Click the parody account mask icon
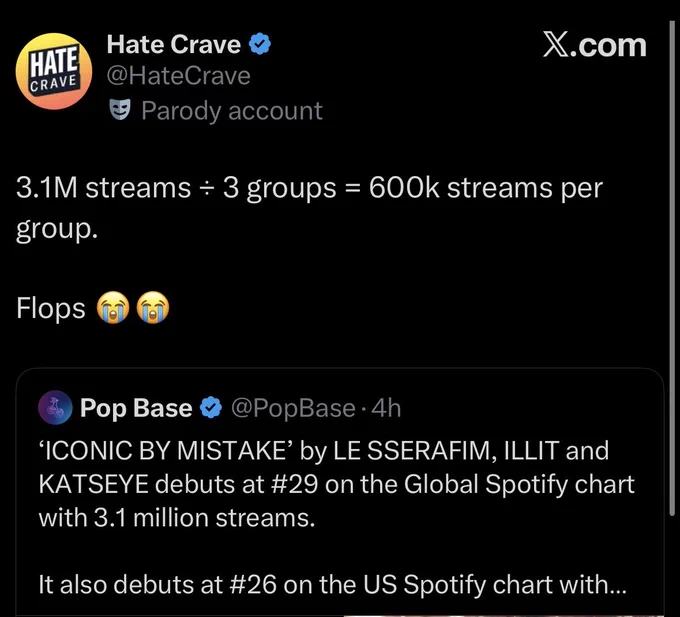The width and height of the screenshot is (680, 617). point(120,110)
